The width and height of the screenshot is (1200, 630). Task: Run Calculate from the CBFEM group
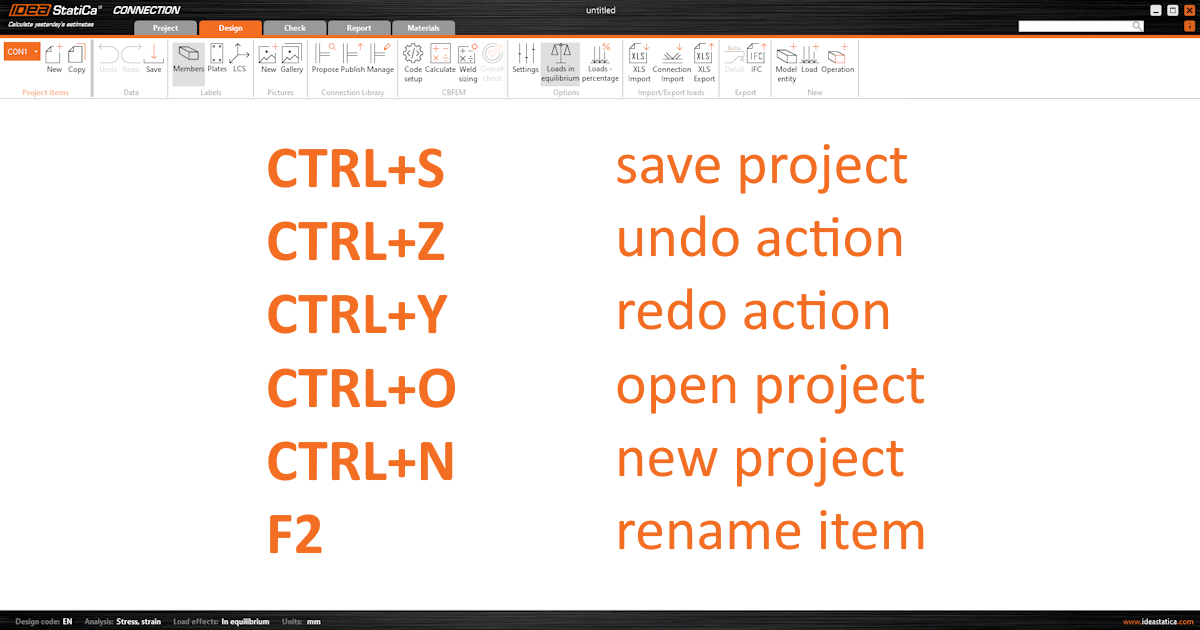(440, 62)
